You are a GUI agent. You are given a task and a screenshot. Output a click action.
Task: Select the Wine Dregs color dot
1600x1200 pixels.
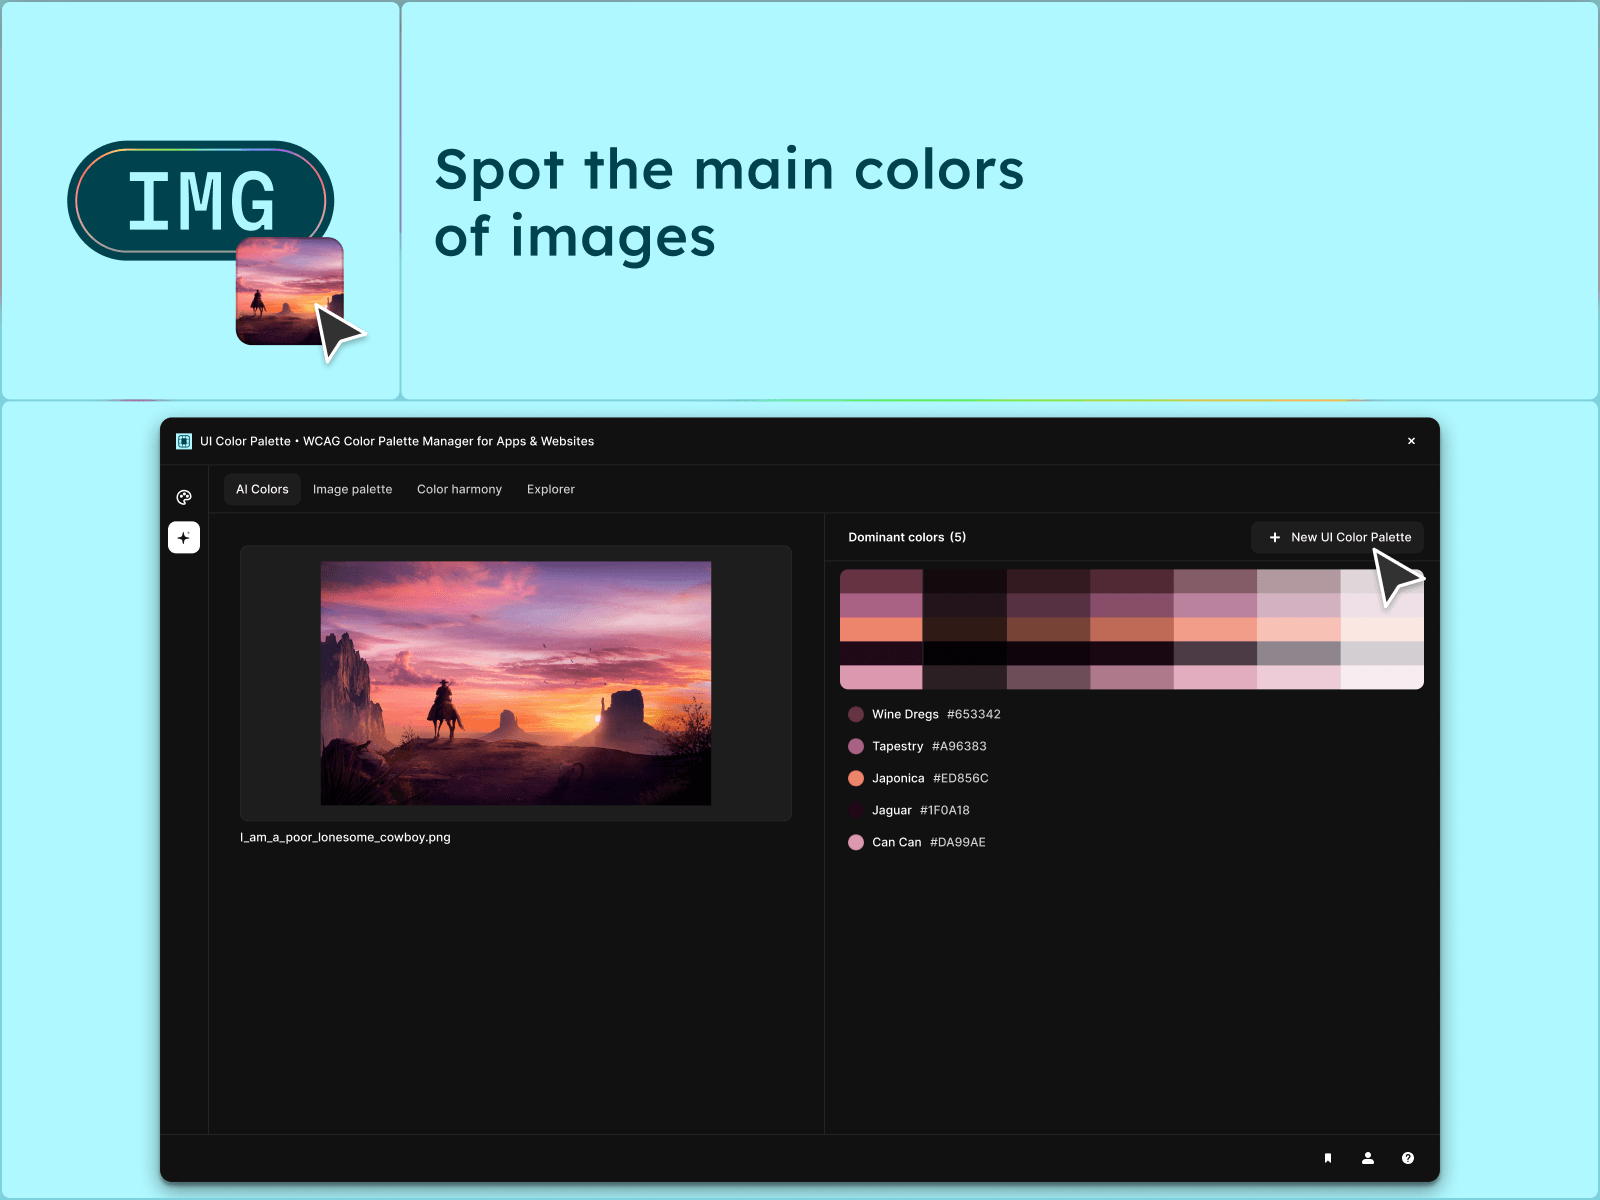856,714
